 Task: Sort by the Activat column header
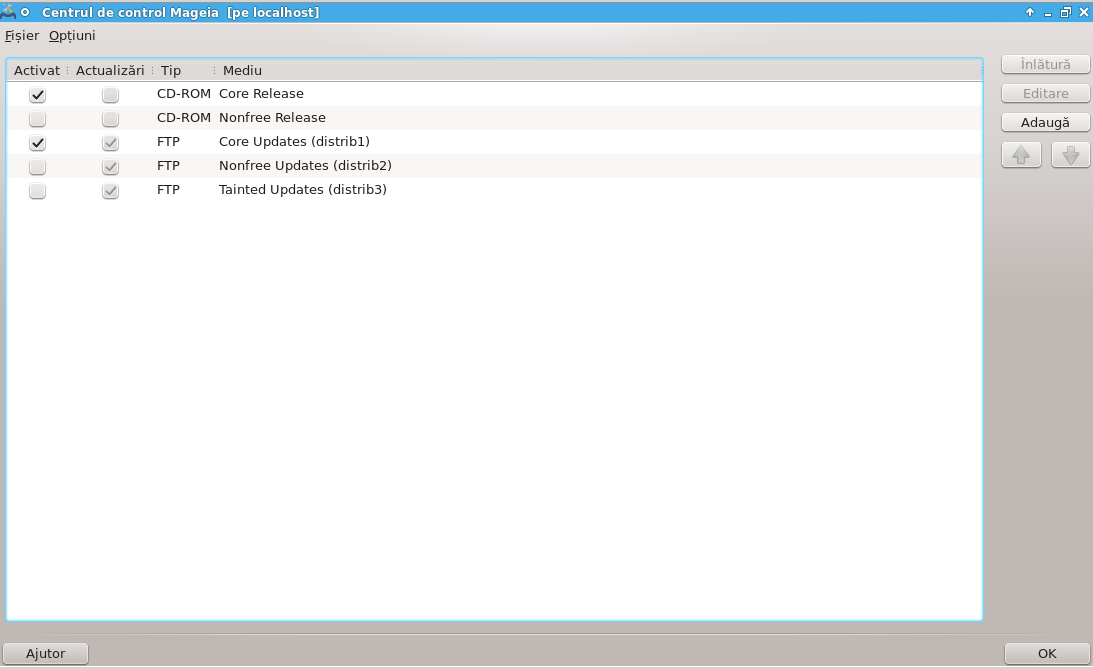pos(37,70)
